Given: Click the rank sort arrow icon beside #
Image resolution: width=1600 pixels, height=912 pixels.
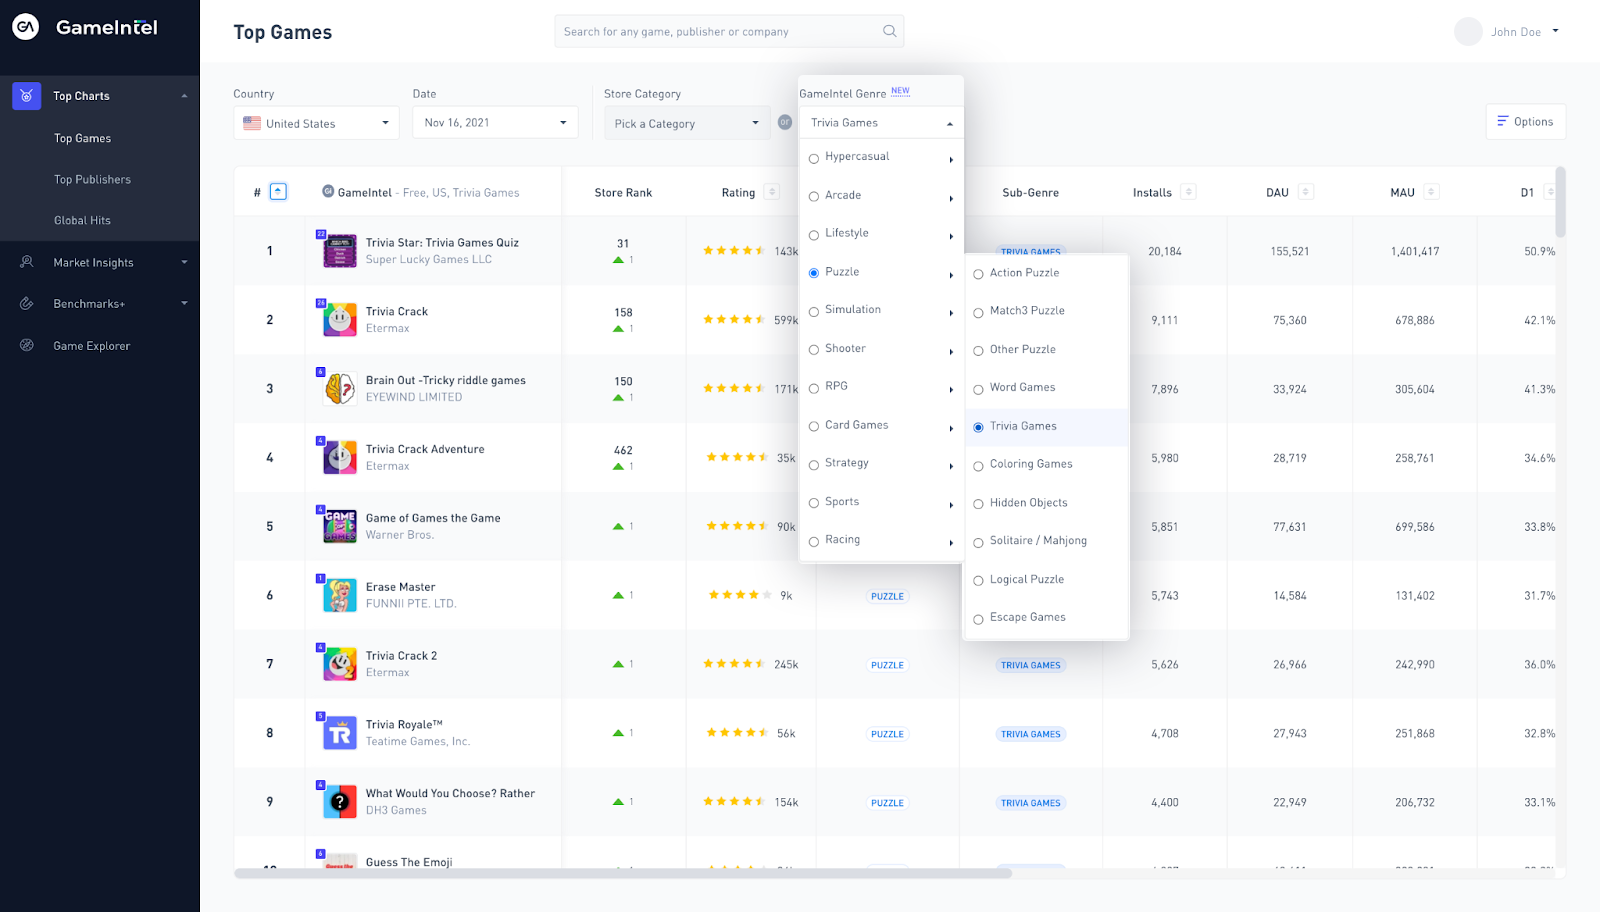Looking at the screenshot, I should tap(279, 192).
